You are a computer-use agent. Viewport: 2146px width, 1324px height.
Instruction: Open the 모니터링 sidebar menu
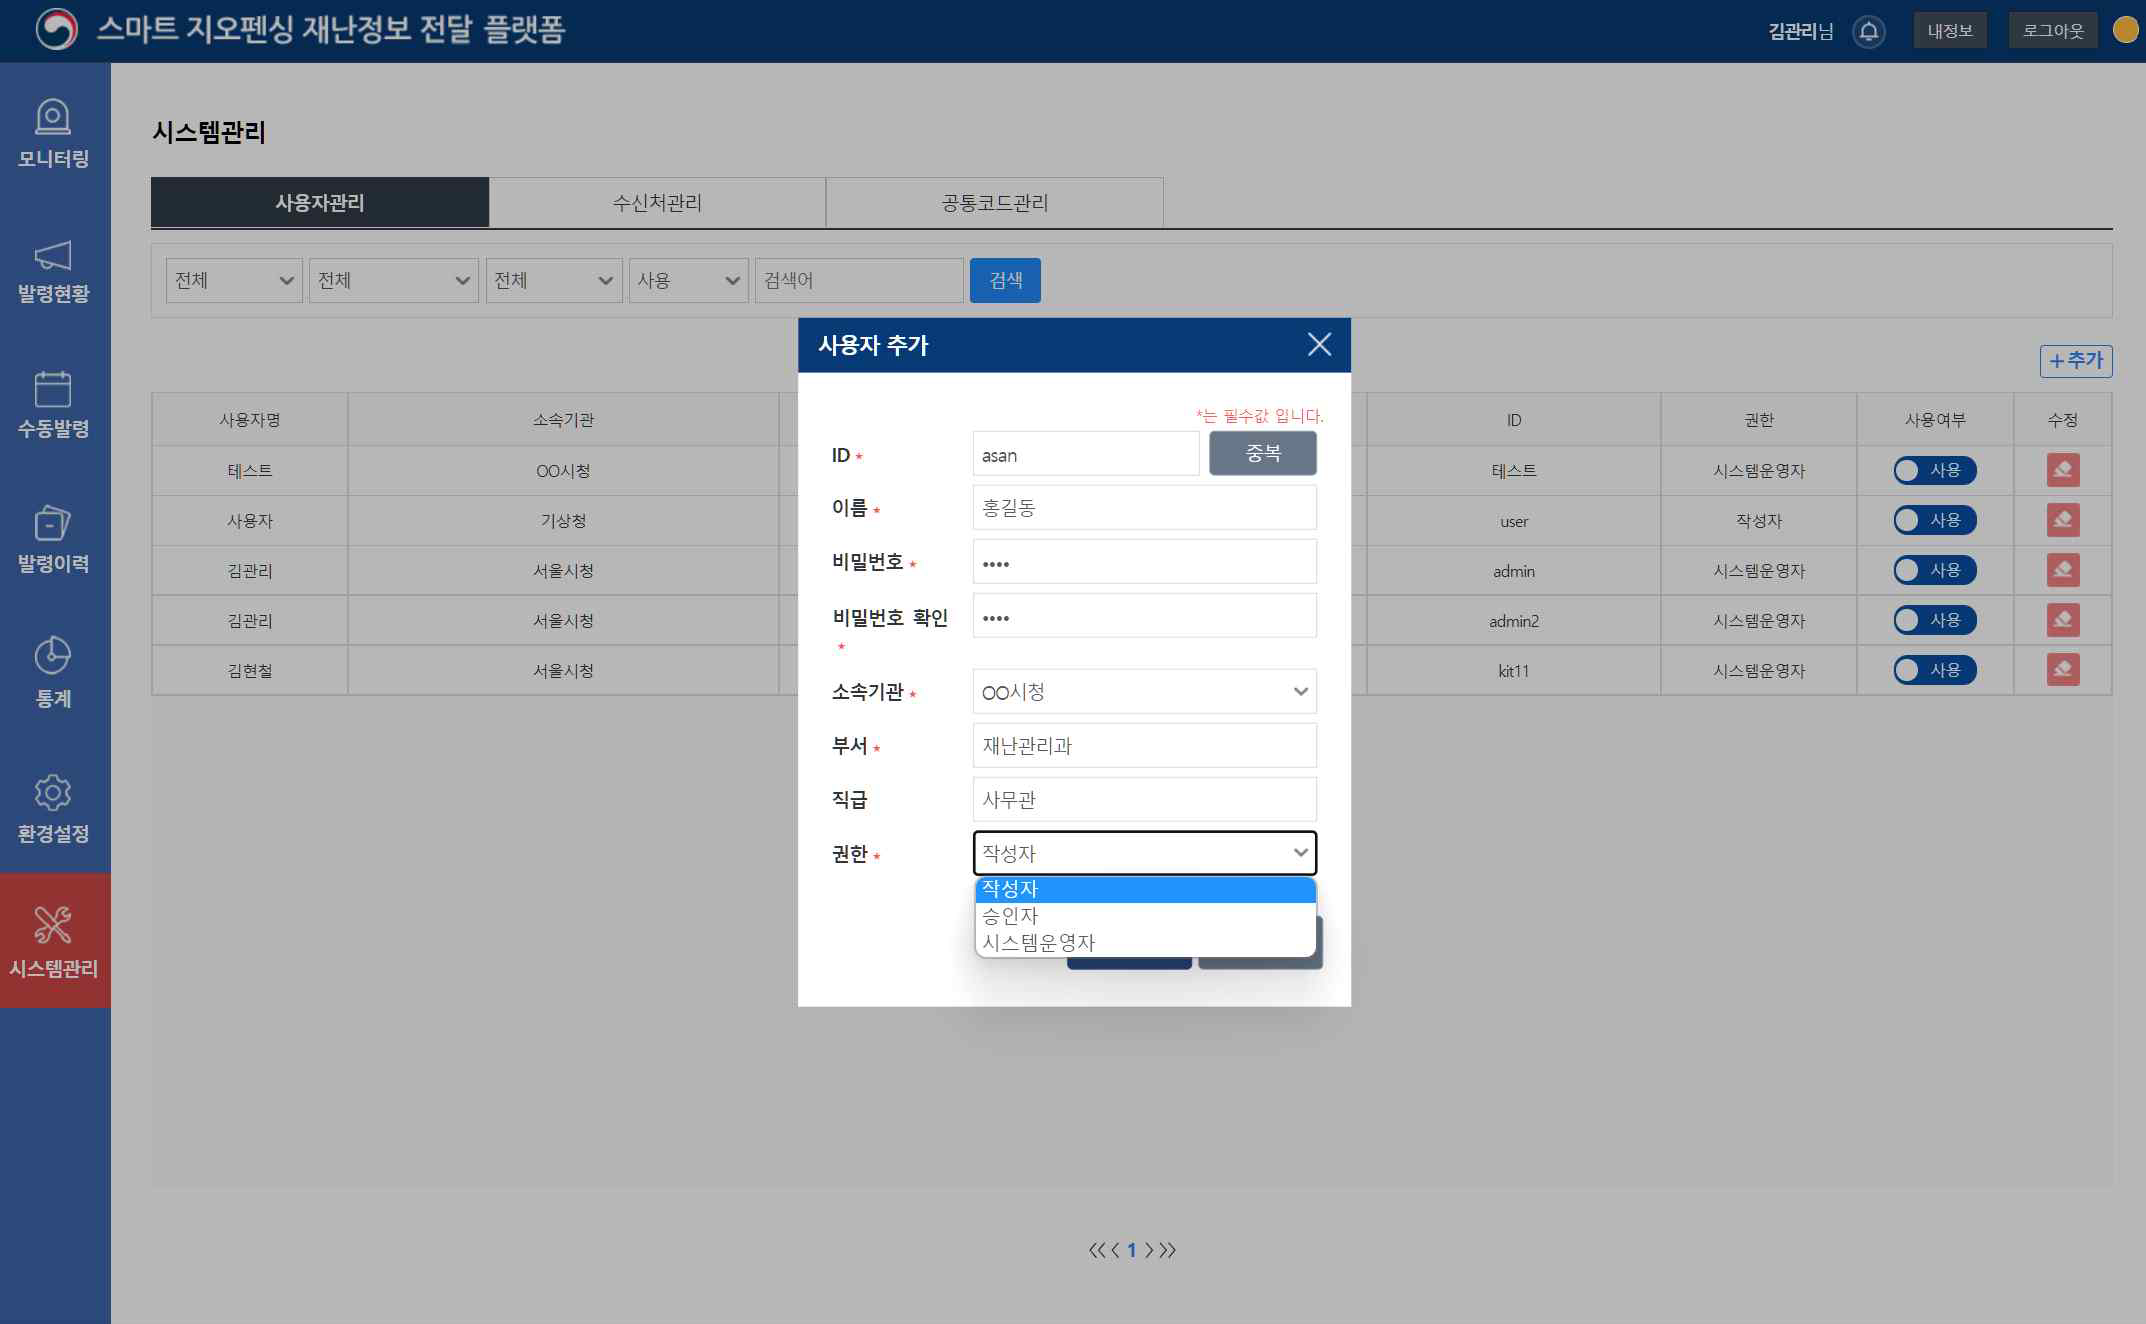[x=54, y=133]
